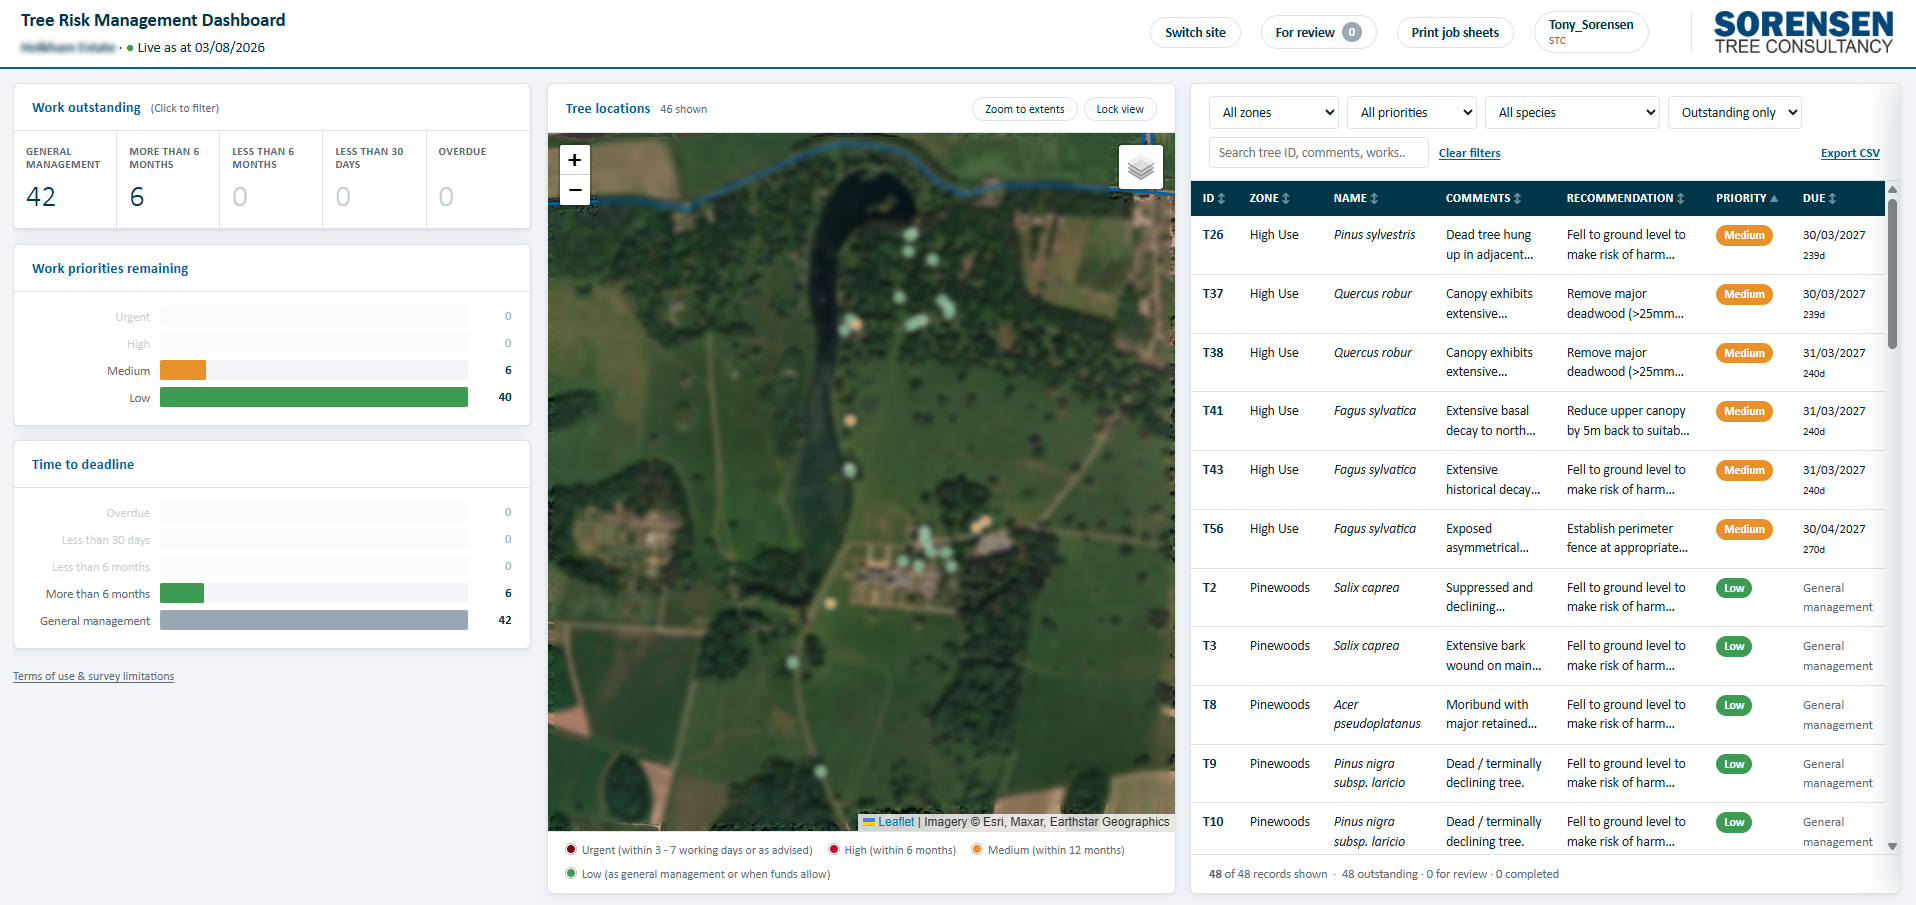This screenshot has width=1916, height=905.
Task: Click the Low legend marker
Action: 571,873
